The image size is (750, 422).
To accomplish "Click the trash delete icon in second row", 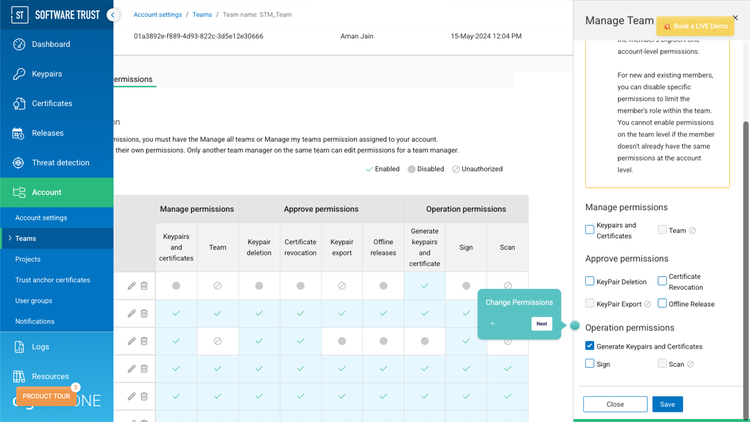I will [144, 313].
